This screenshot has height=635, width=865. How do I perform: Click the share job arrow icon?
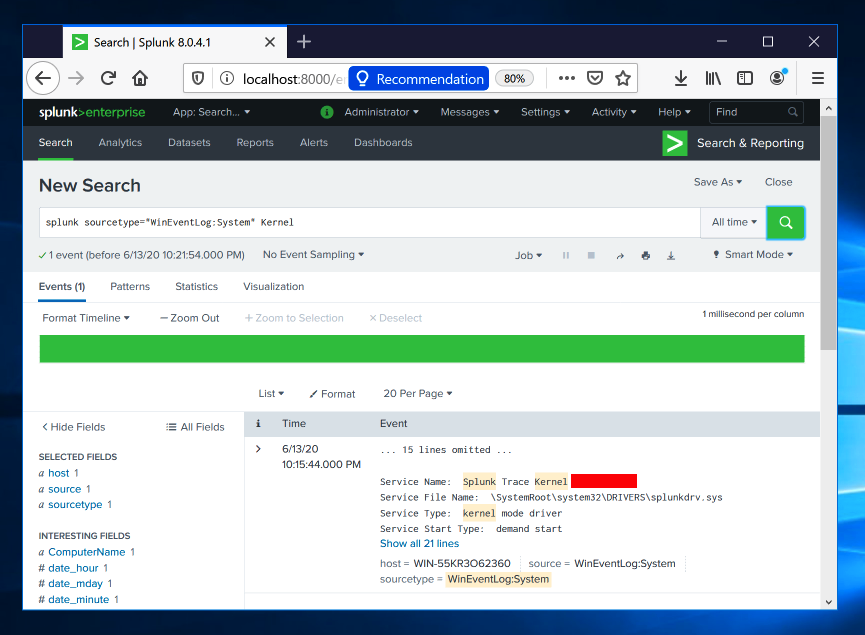620,256
